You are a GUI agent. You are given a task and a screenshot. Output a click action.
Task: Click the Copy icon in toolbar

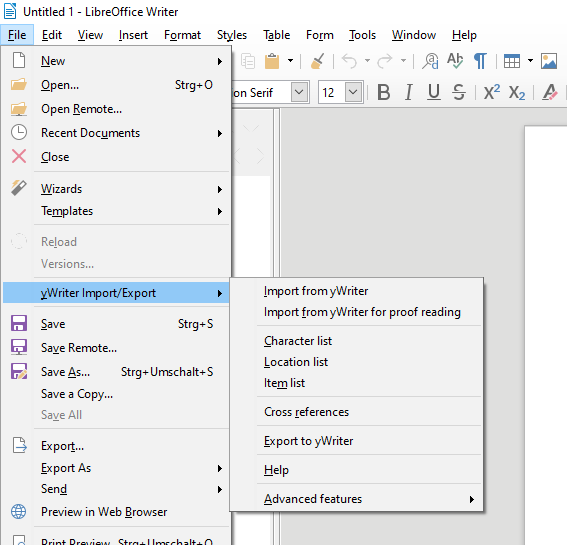pos(248,61)
